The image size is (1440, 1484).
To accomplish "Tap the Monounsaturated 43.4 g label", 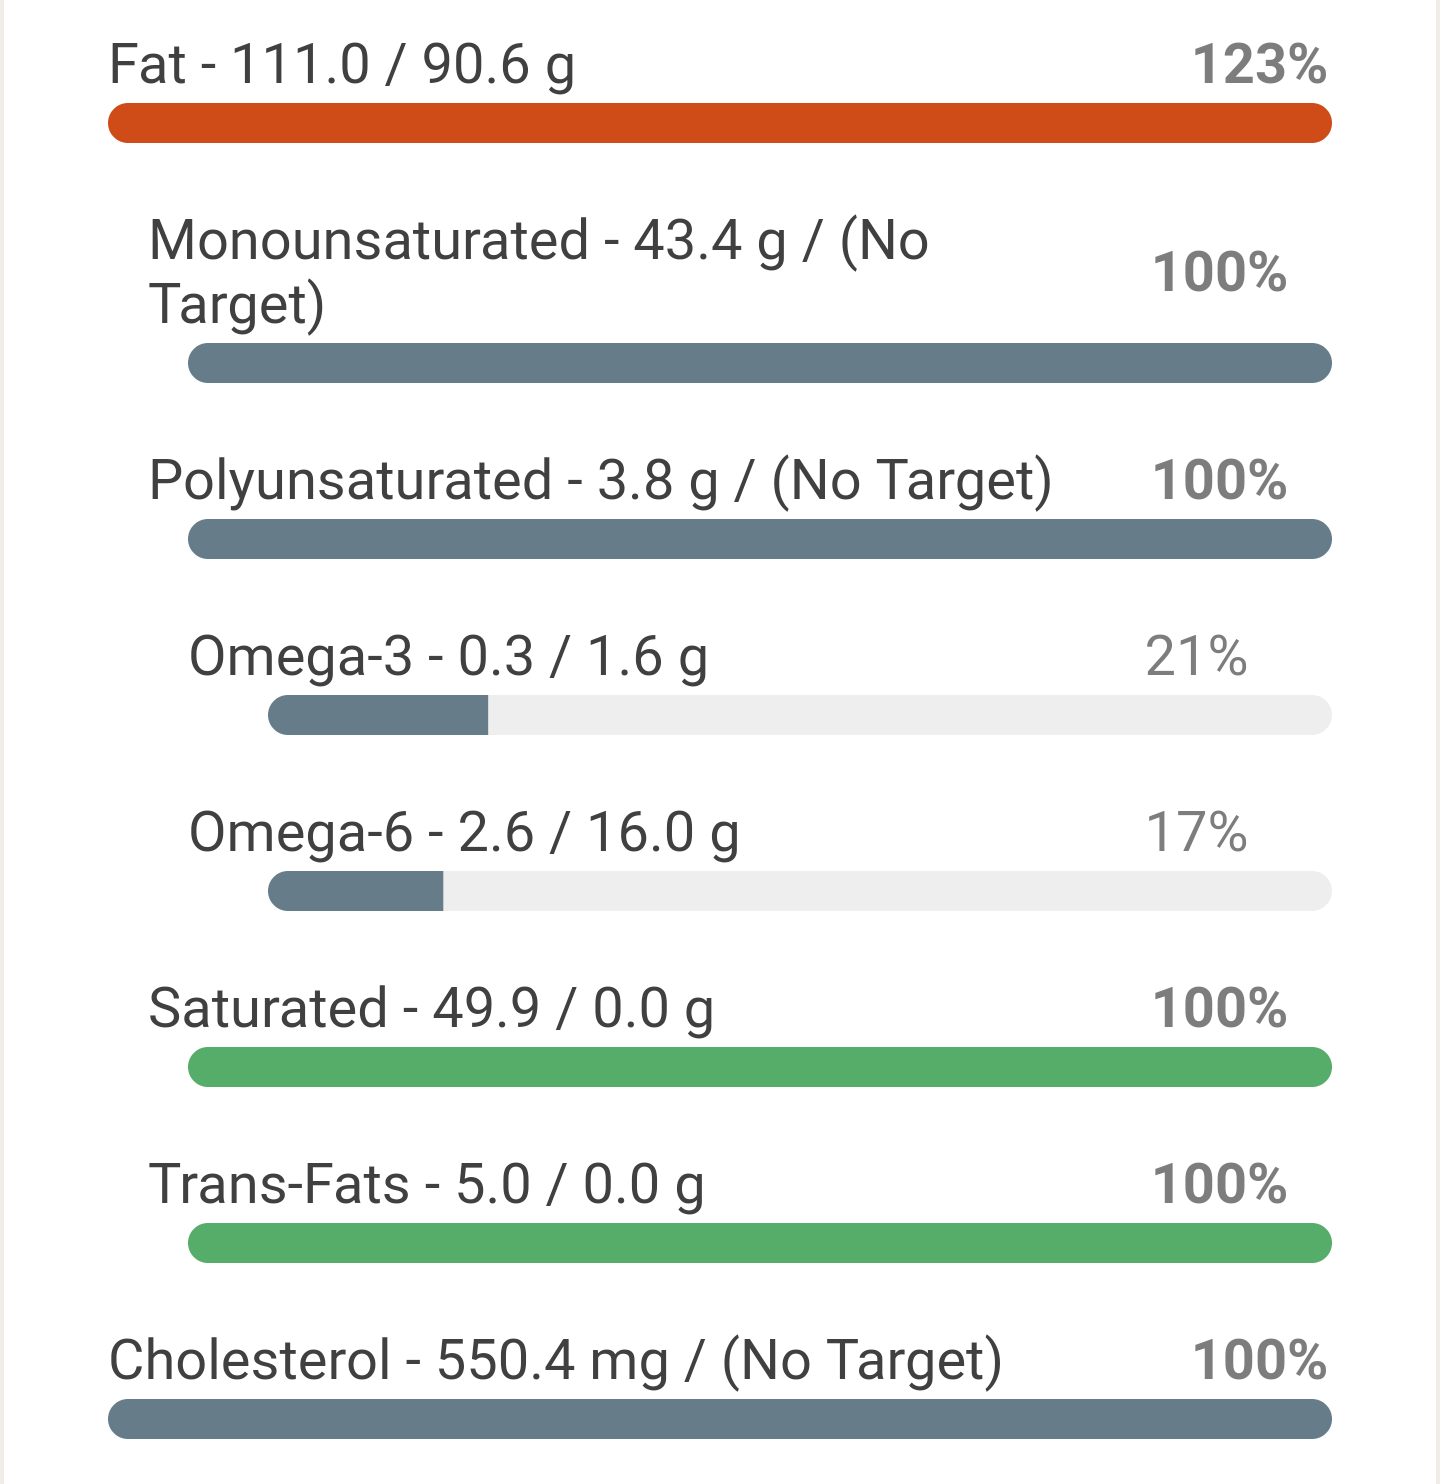I will coord(539,272).
